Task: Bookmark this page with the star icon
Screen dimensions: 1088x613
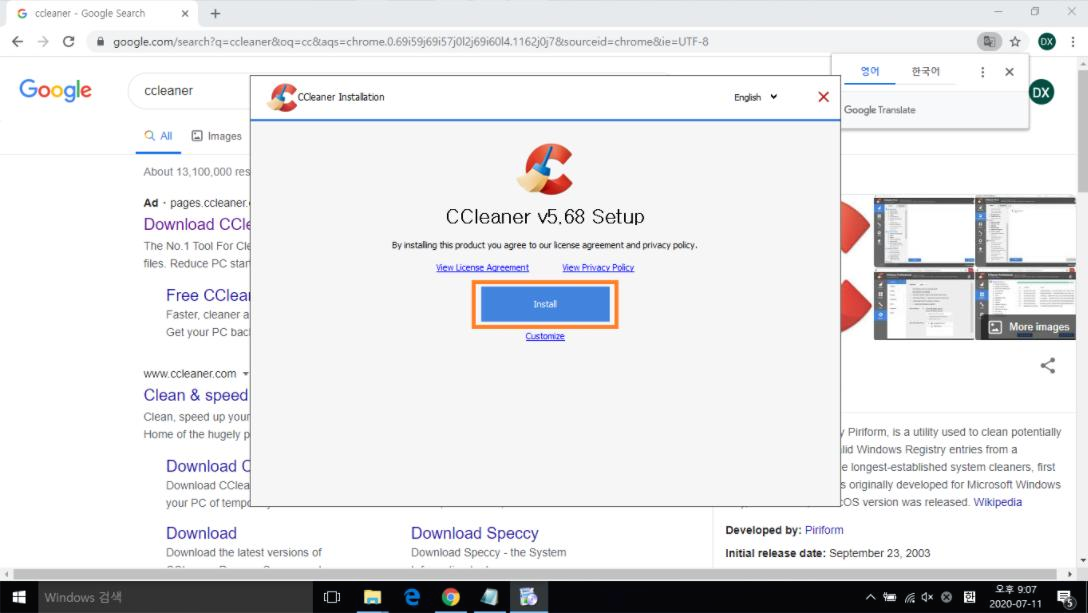Action: coord(1015,42)
